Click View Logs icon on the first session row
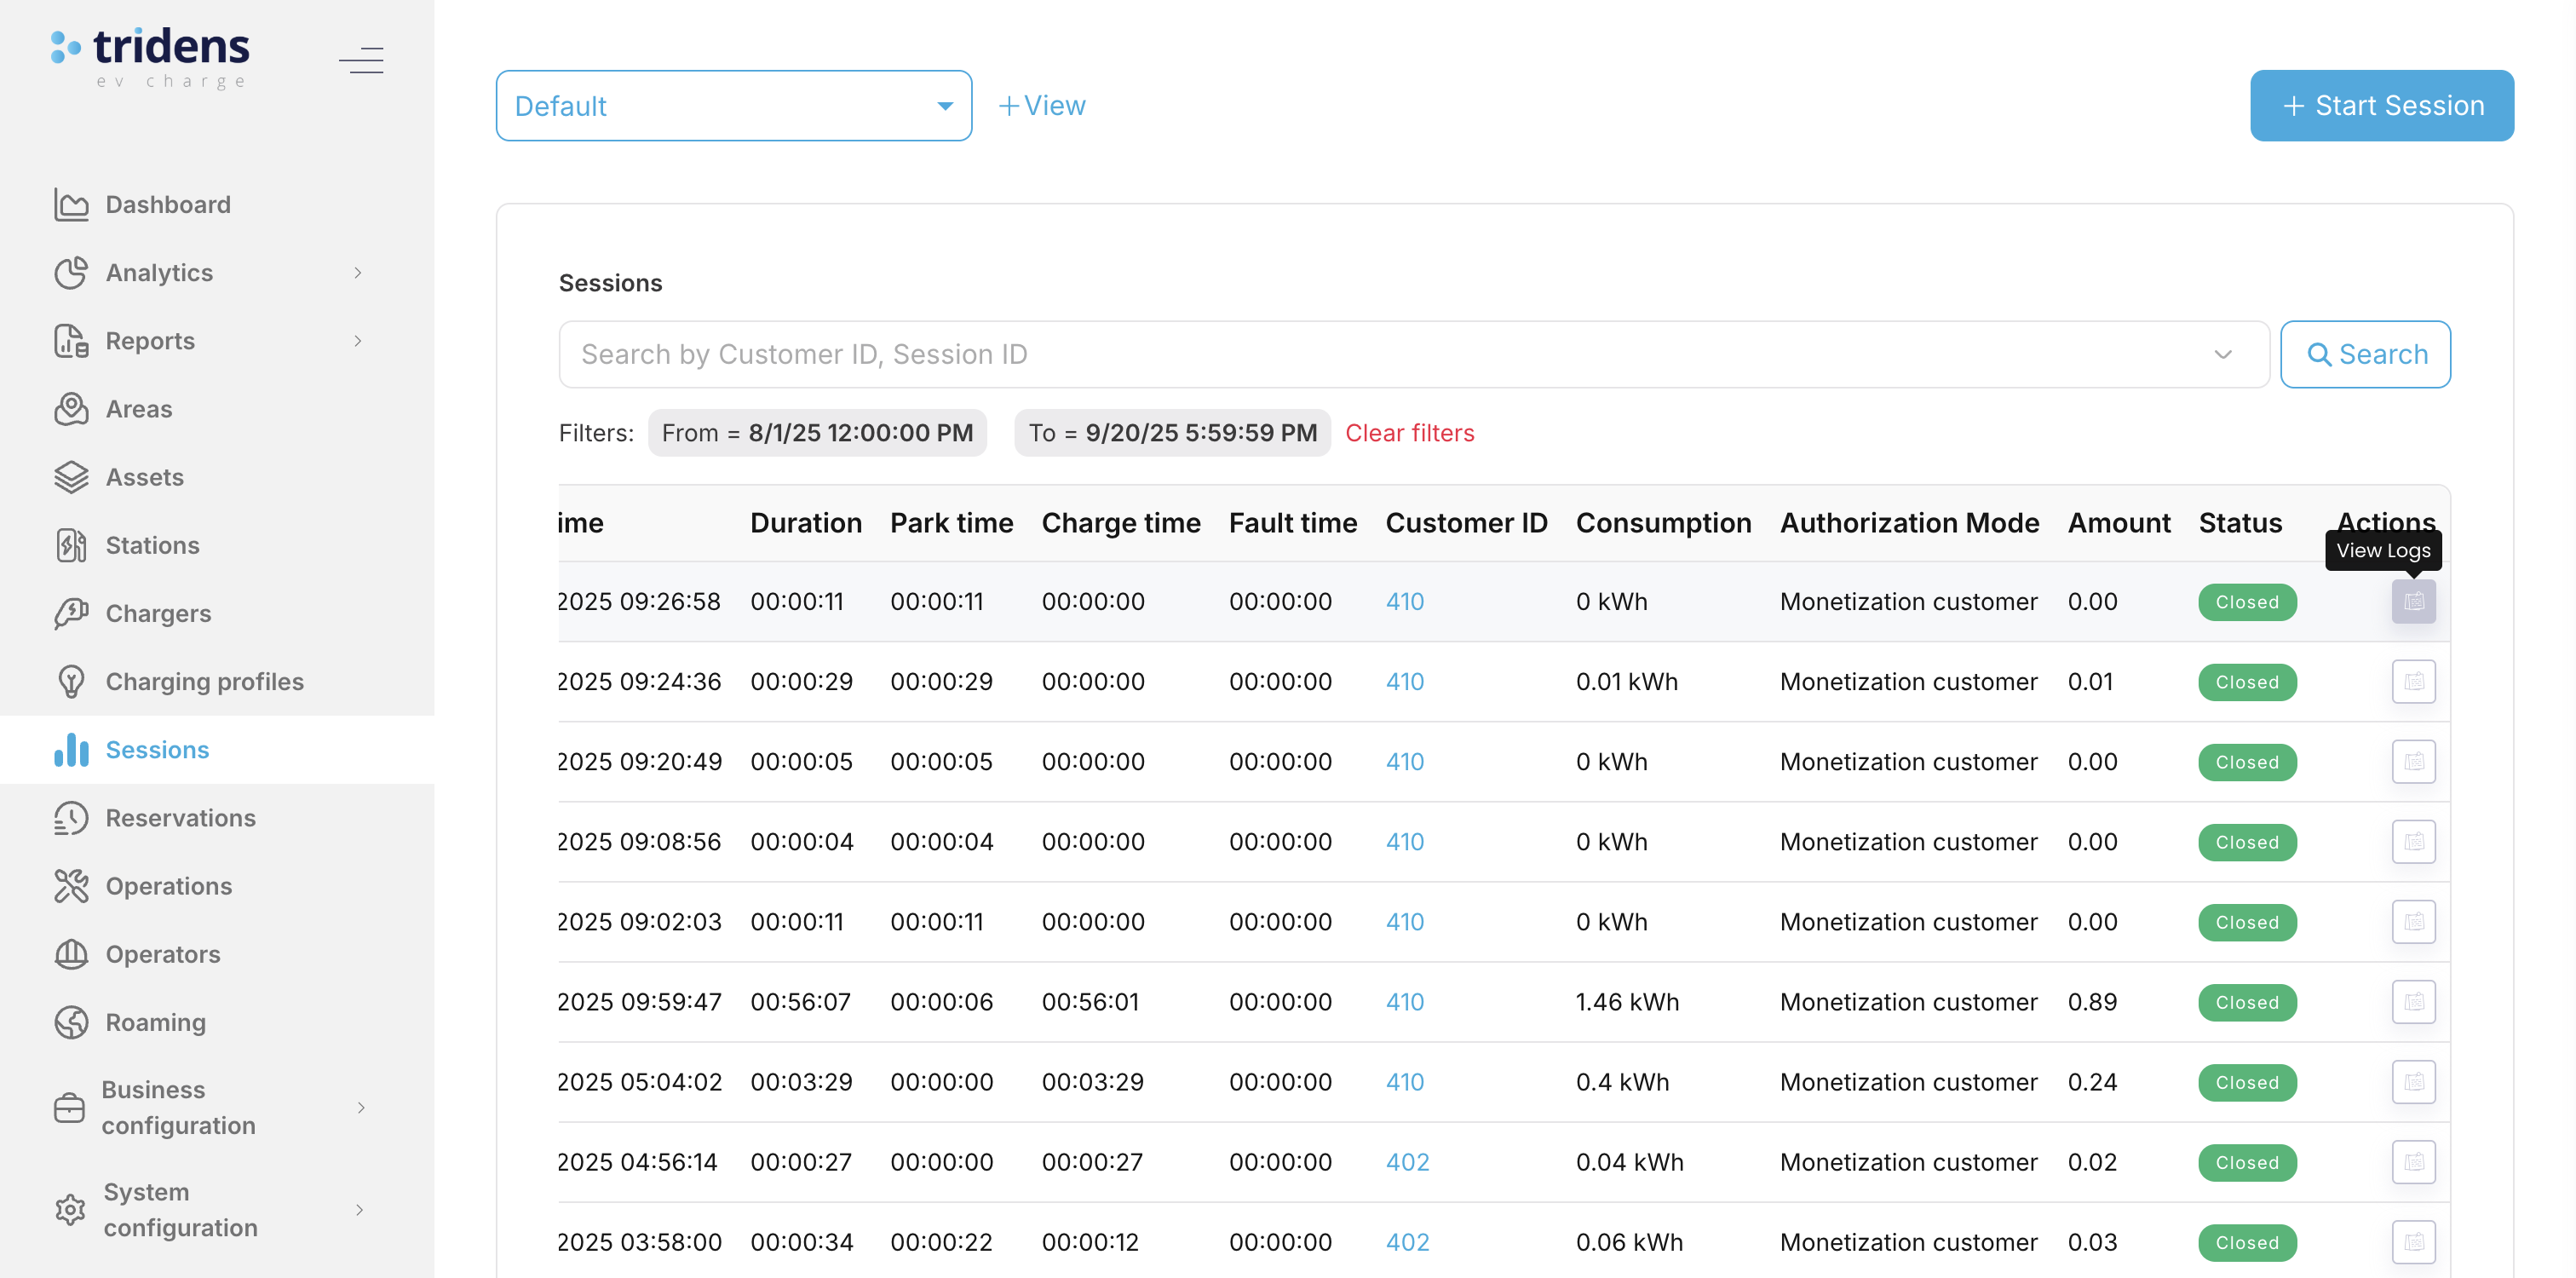2576x1278 pixels. click(x=2413, y=601)
